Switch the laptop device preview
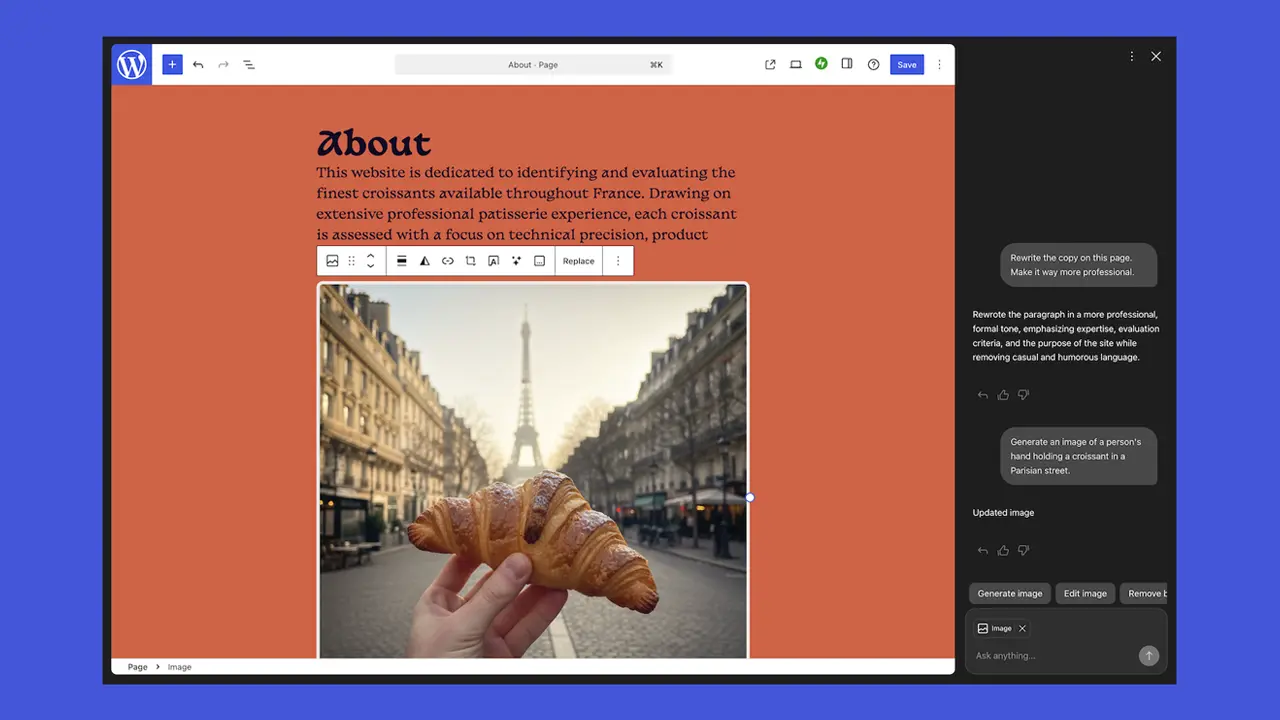This screenshot has width=1280, height=720. tap(796, 65)
